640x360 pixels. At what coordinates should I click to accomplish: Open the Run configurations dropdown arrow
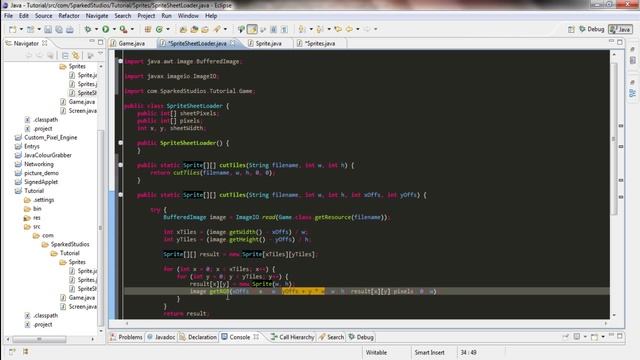point(114,29)
